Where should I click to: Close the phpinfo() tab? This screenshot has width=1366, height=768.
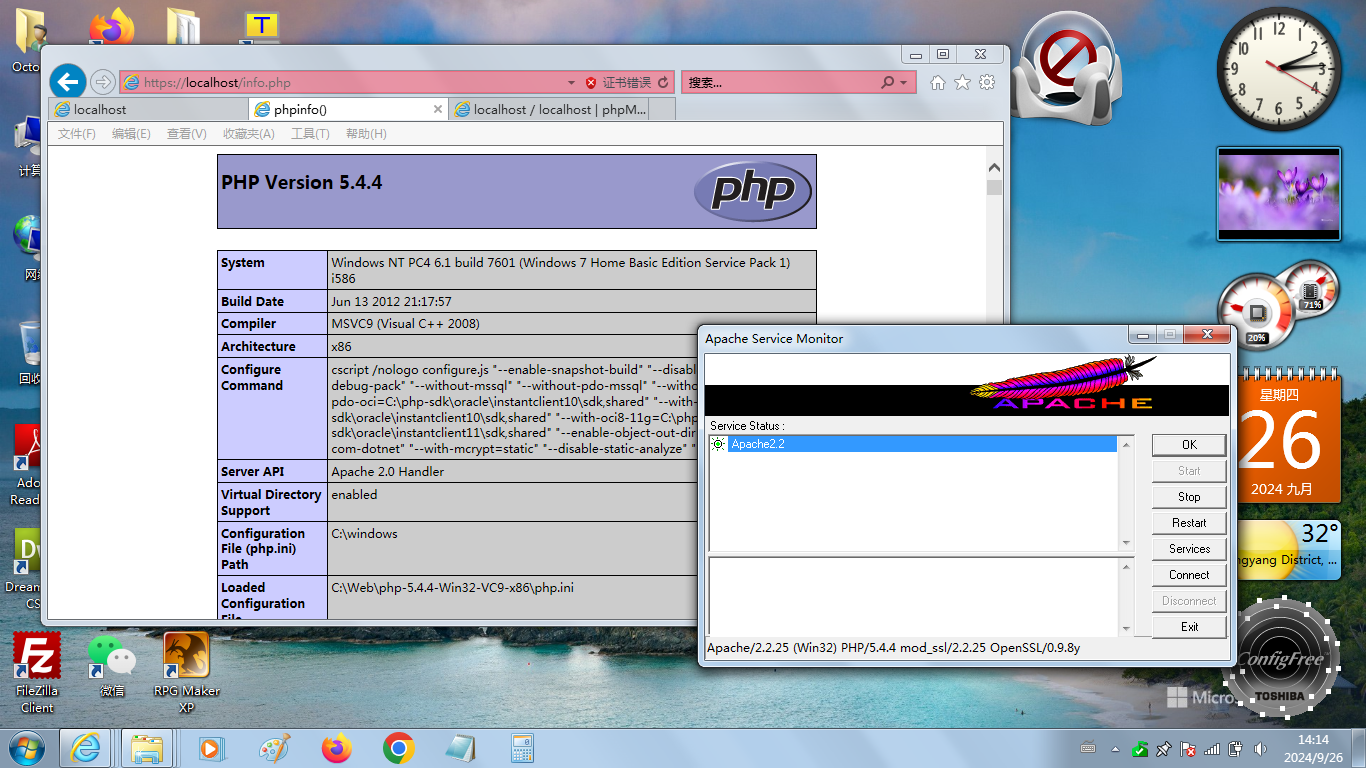(437, 109)
